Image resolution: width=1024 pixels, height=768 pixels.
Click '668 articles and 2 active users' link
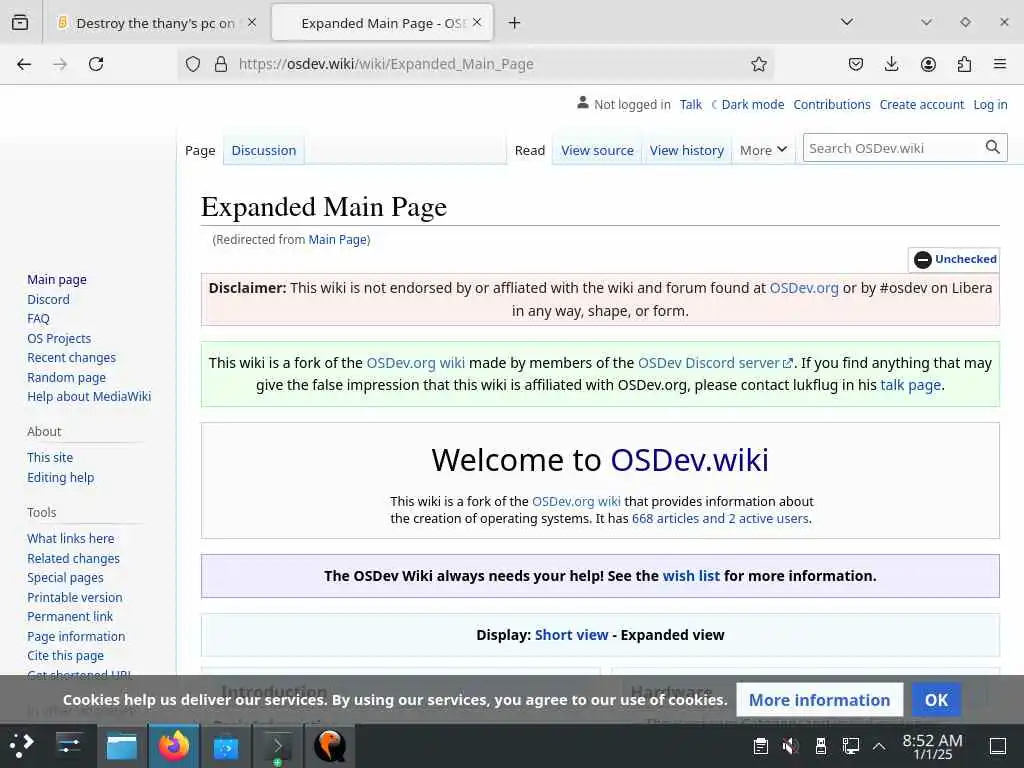720,519
